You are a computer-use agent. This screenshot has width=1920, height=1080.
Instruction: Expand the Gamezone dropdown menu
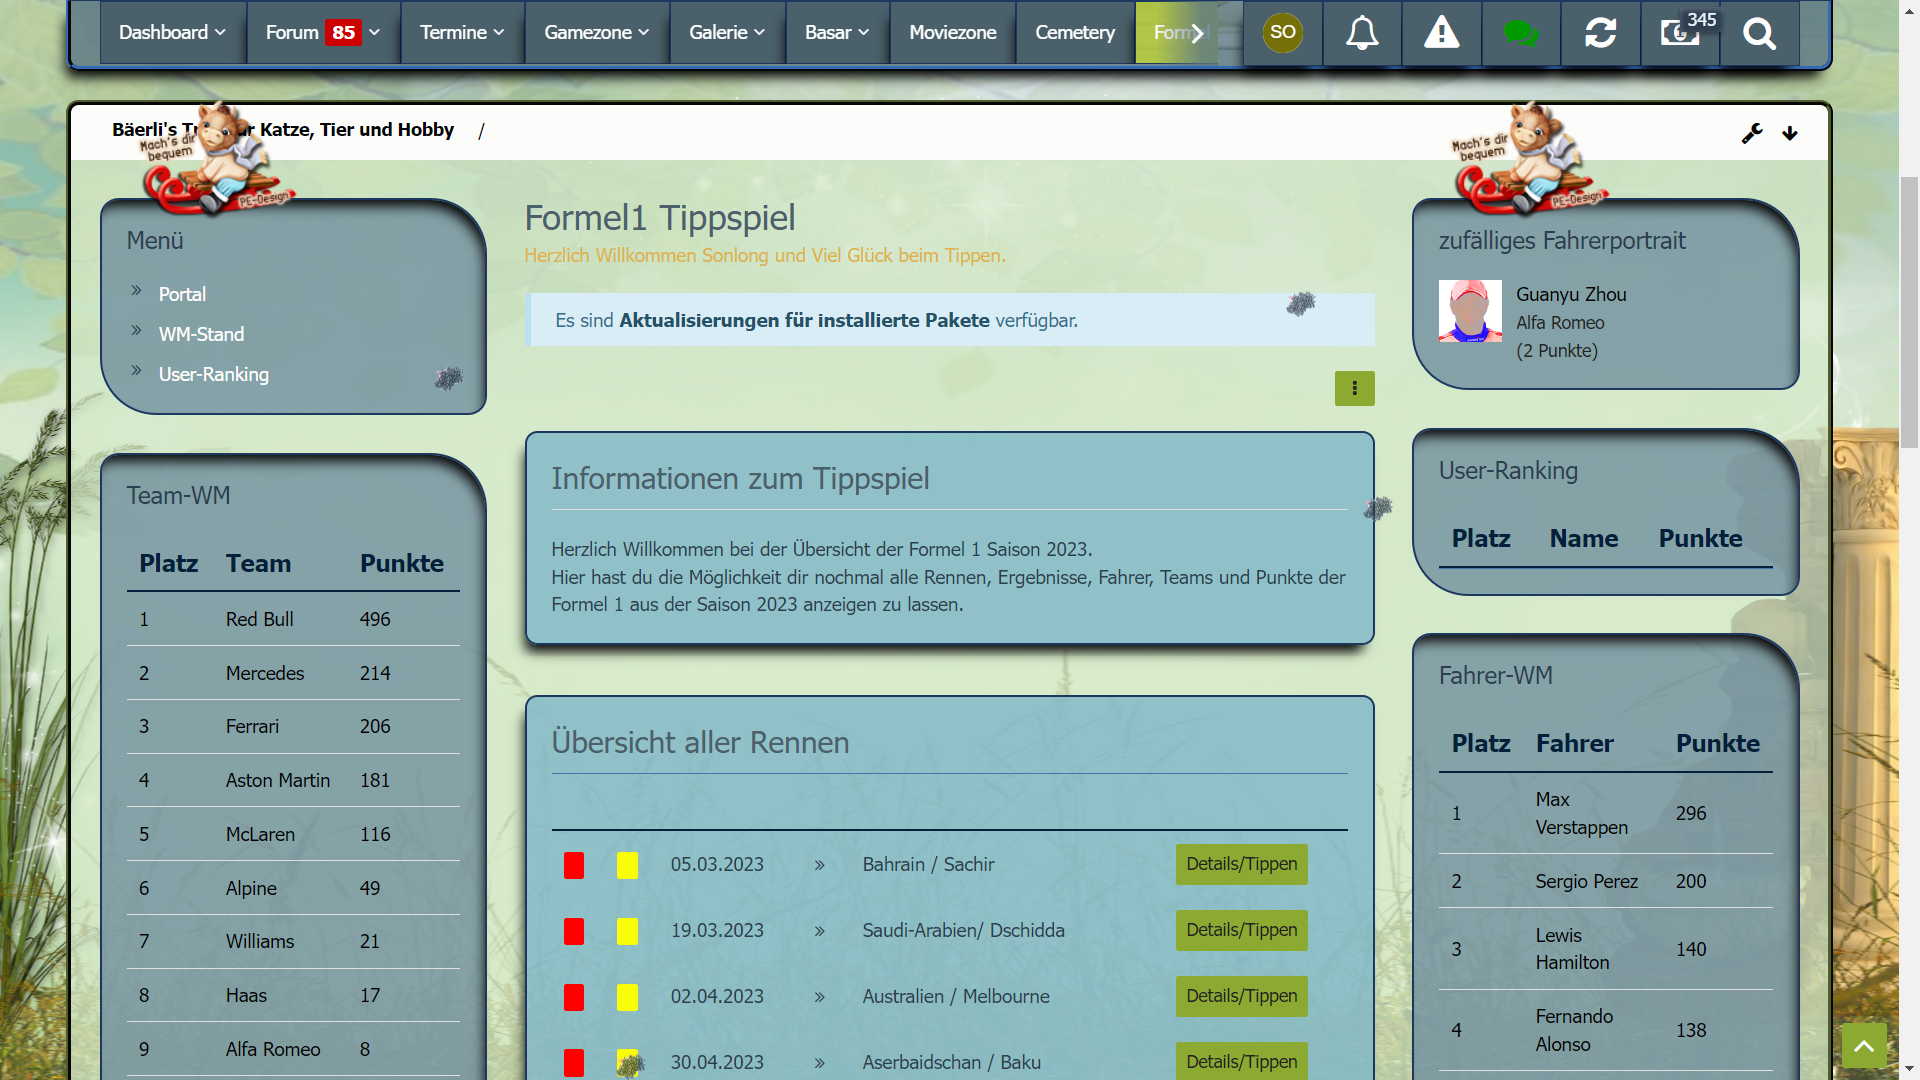(596, 33)
